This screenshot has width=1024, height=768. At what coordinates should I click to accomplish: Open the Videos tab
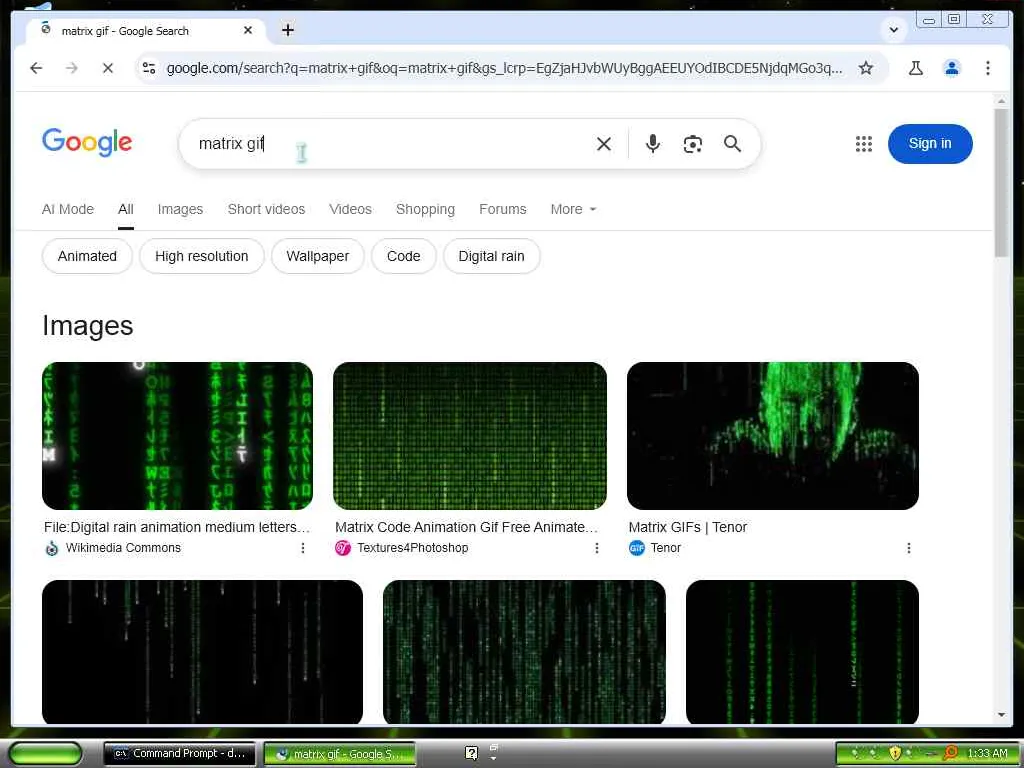click(350, 209)
